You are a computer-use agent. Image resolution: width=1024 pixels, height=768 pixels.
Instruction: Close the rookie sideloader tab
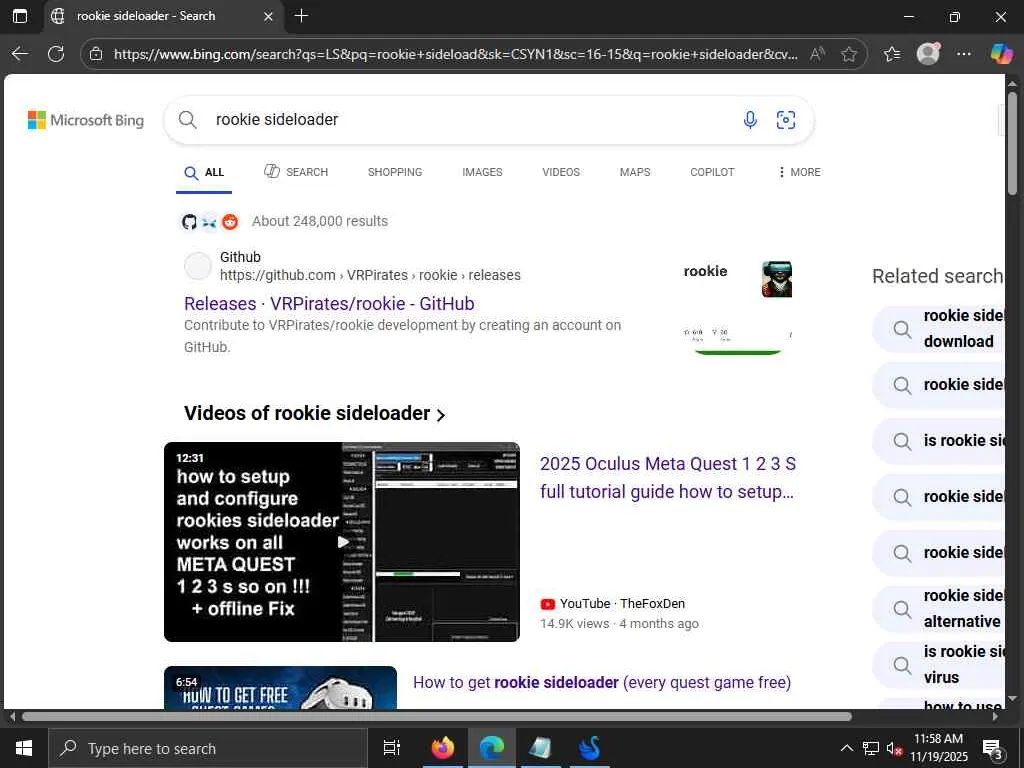[x=268, y=16]
